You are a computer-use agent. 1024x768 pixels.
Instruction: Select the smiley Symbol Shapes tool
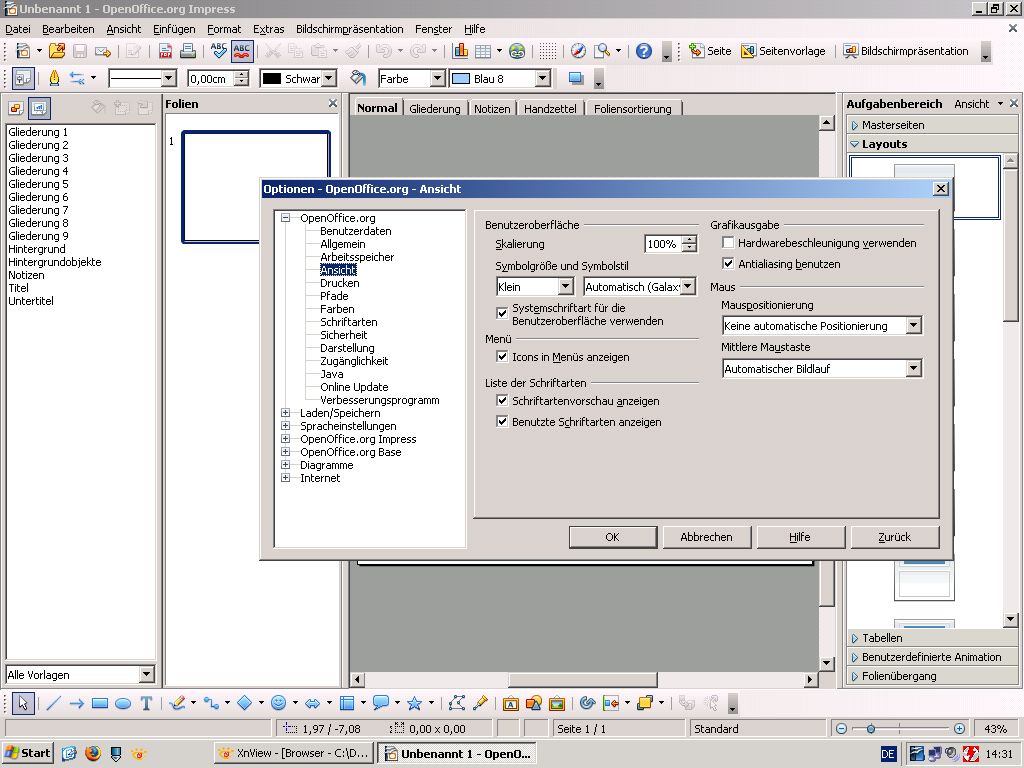pos(279,703)
